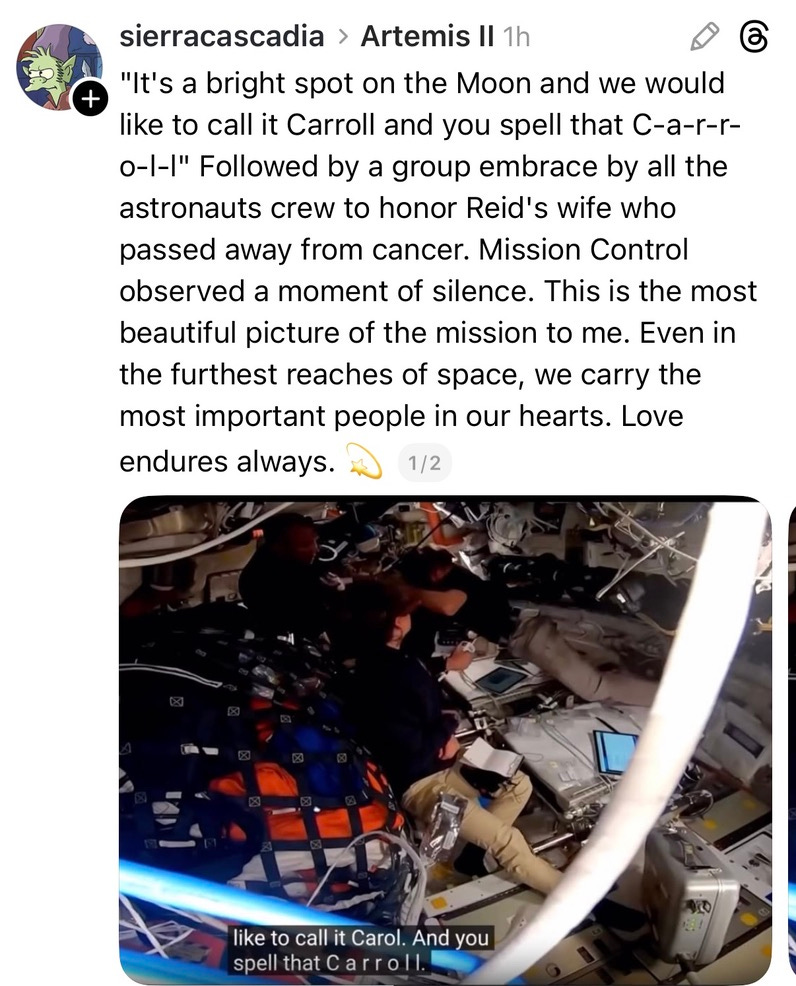Viewport: 796px width, 986px height.
Task: Show the next image peeking at right
Action: 792,740
